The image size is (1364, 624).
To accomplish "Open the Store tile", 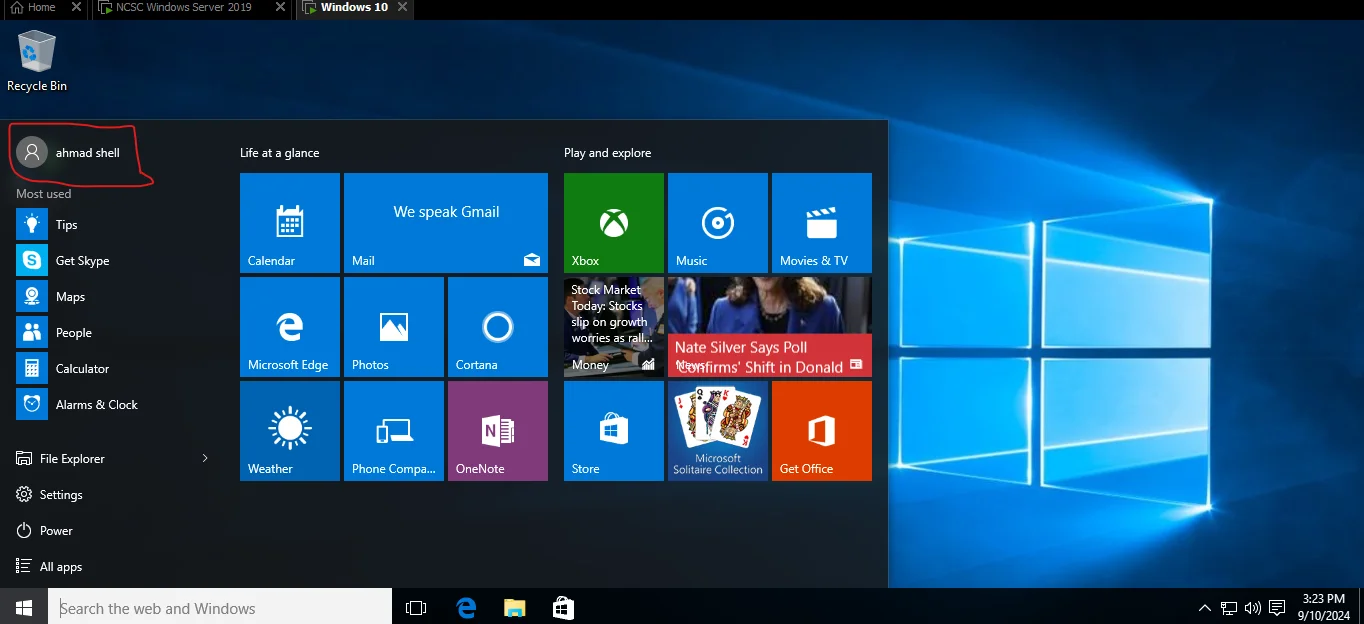I will 614,431.
